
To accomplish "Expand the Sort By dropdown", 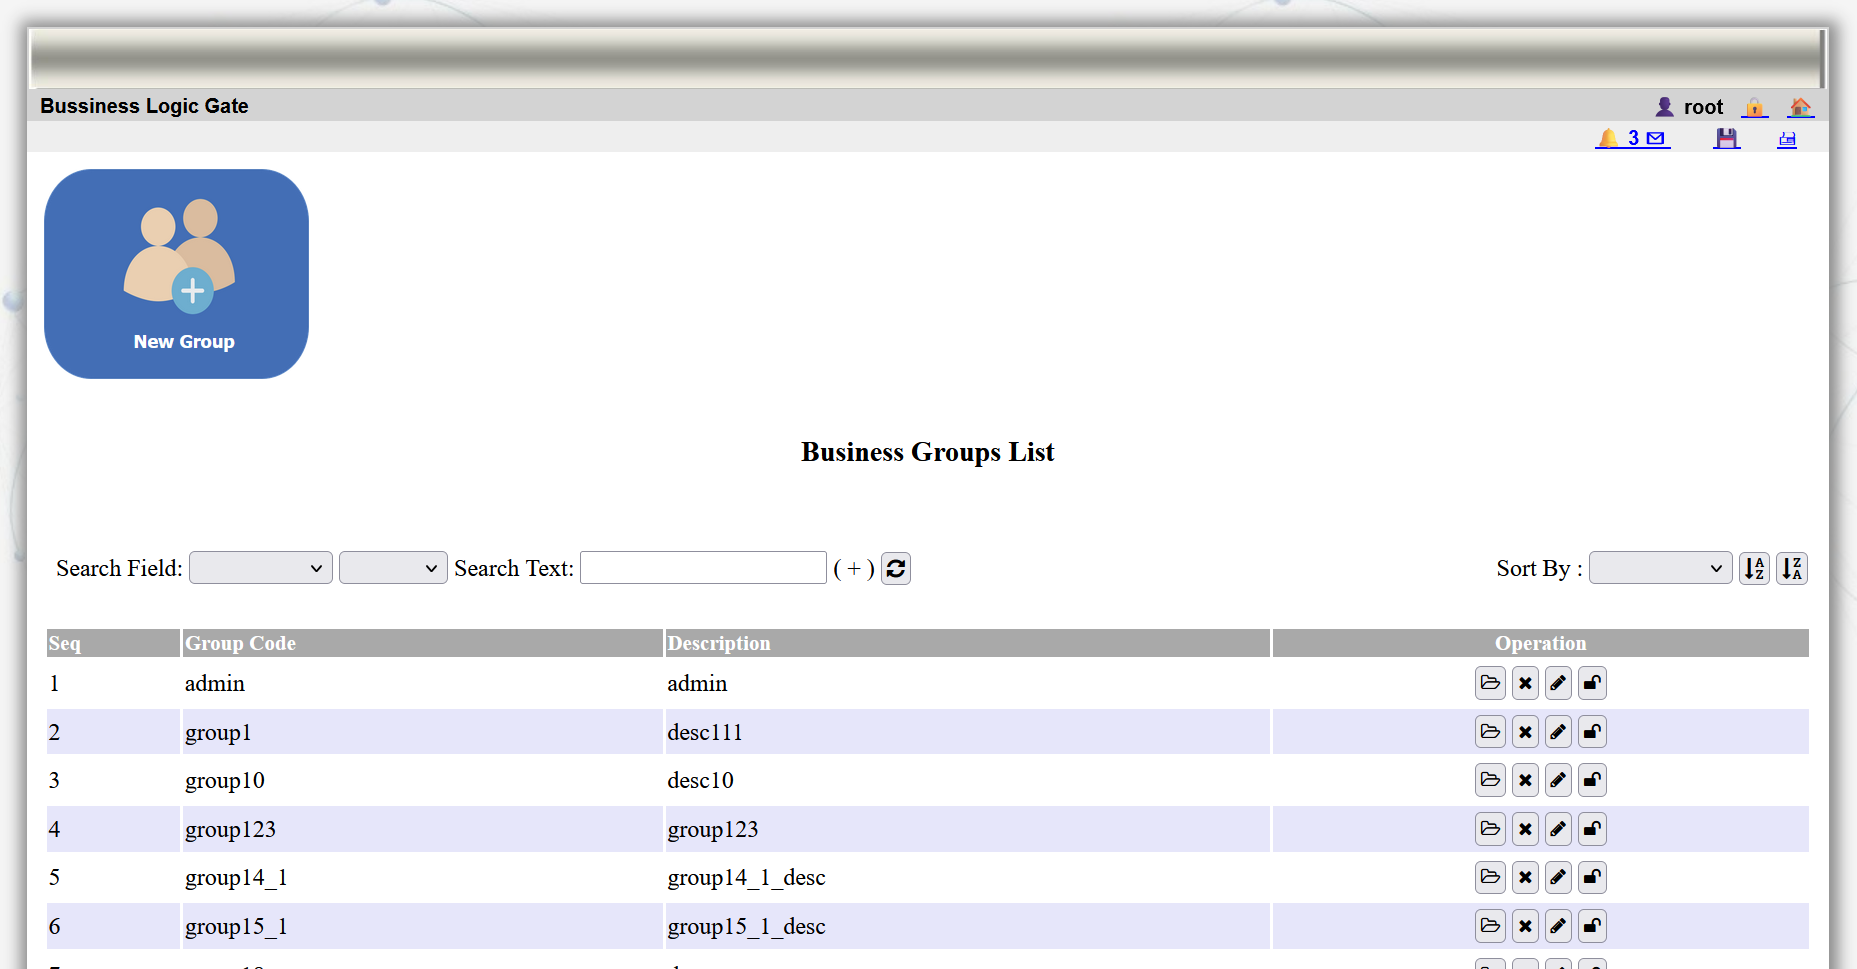I will 1660,568.
